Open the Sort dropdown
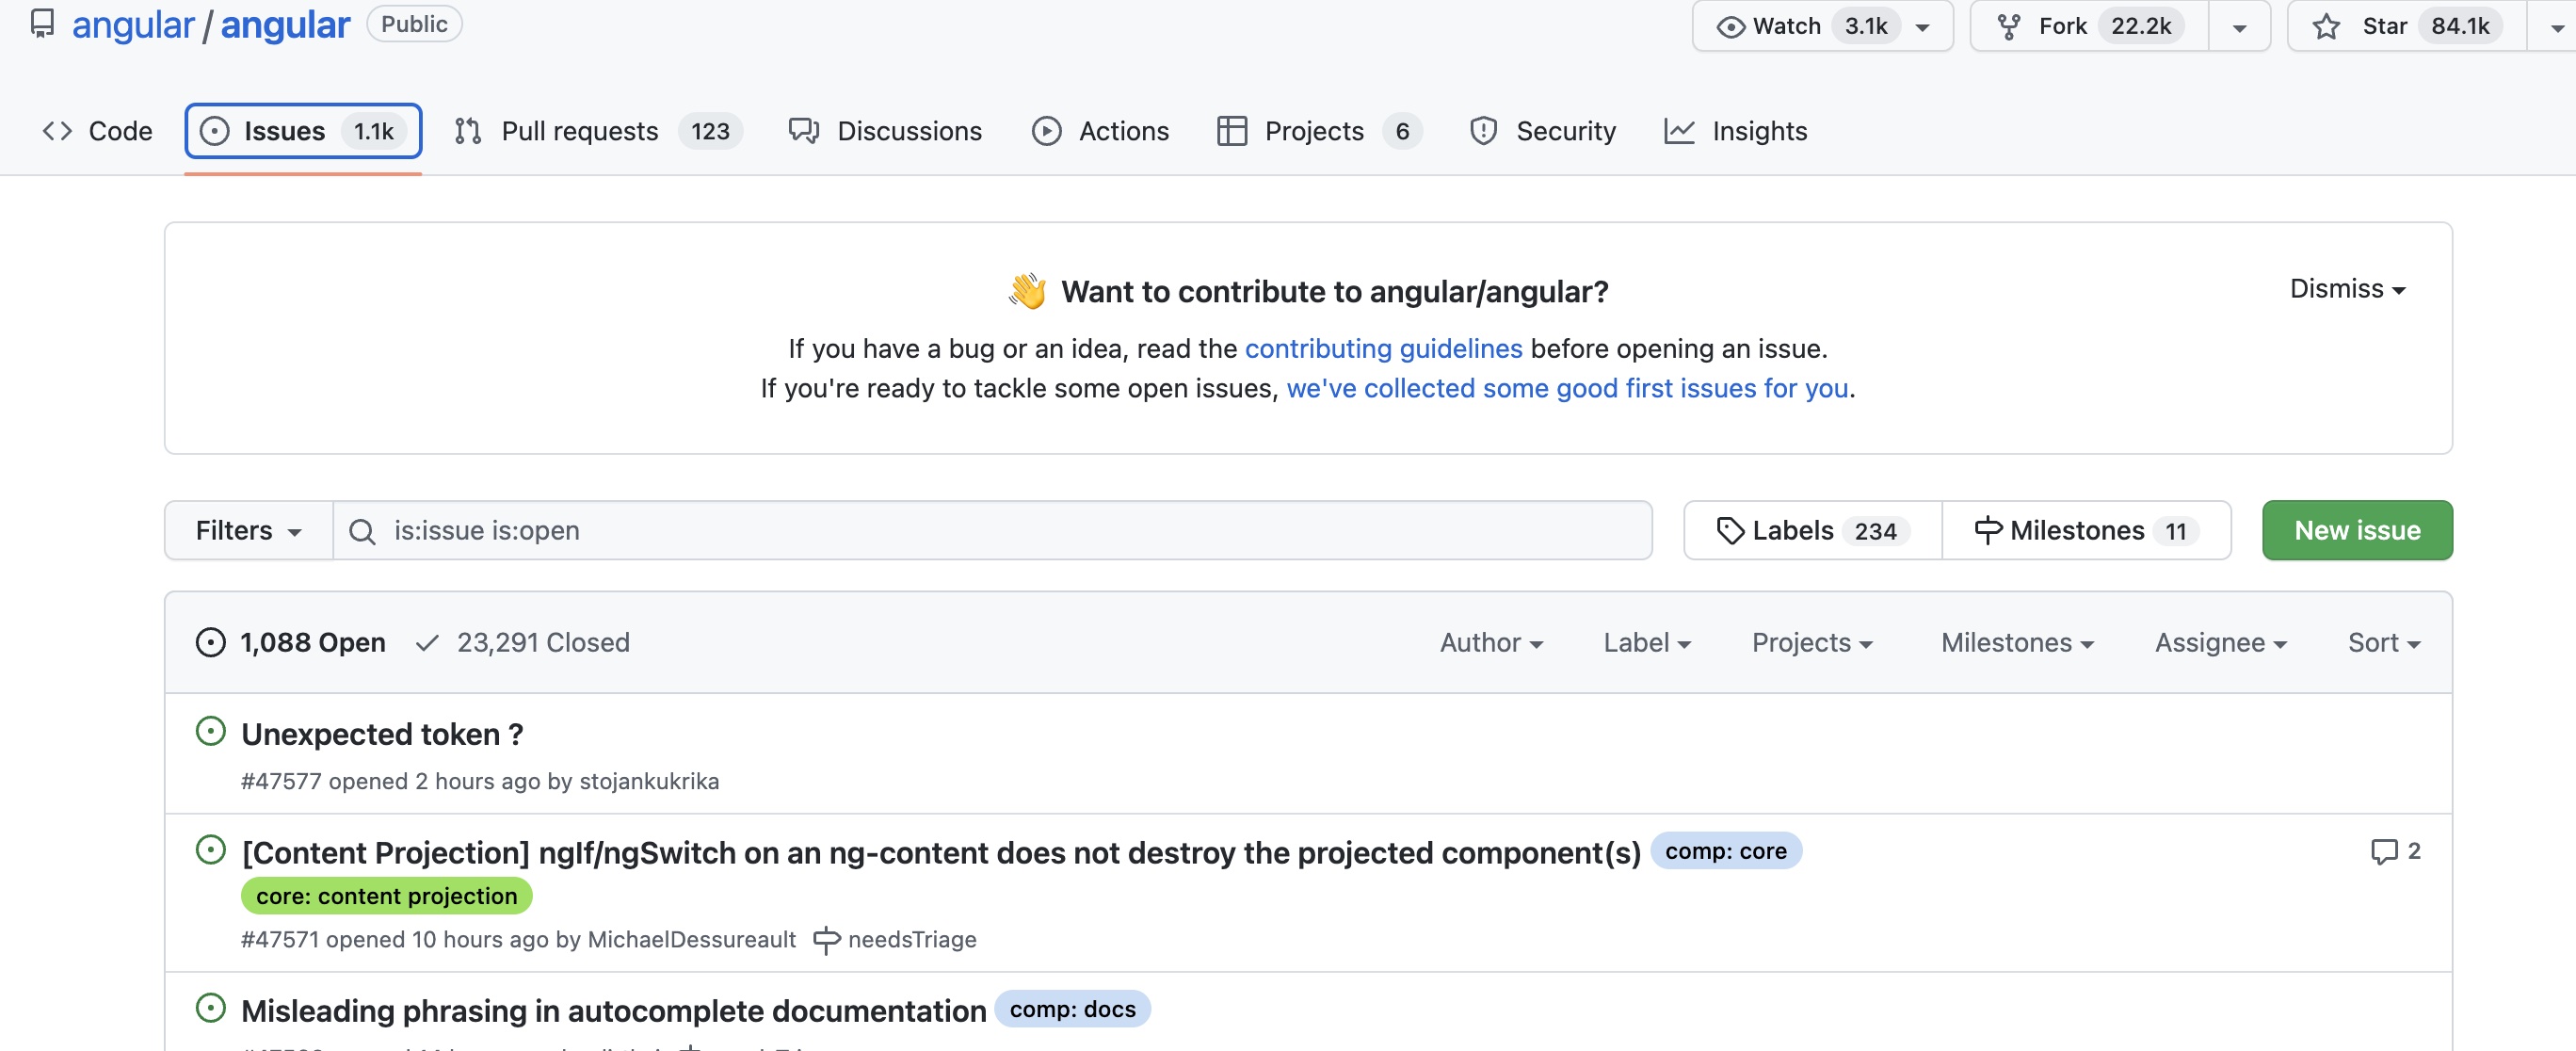The height and width of the screenshot is (1051, 2576). coord(2383,642)
